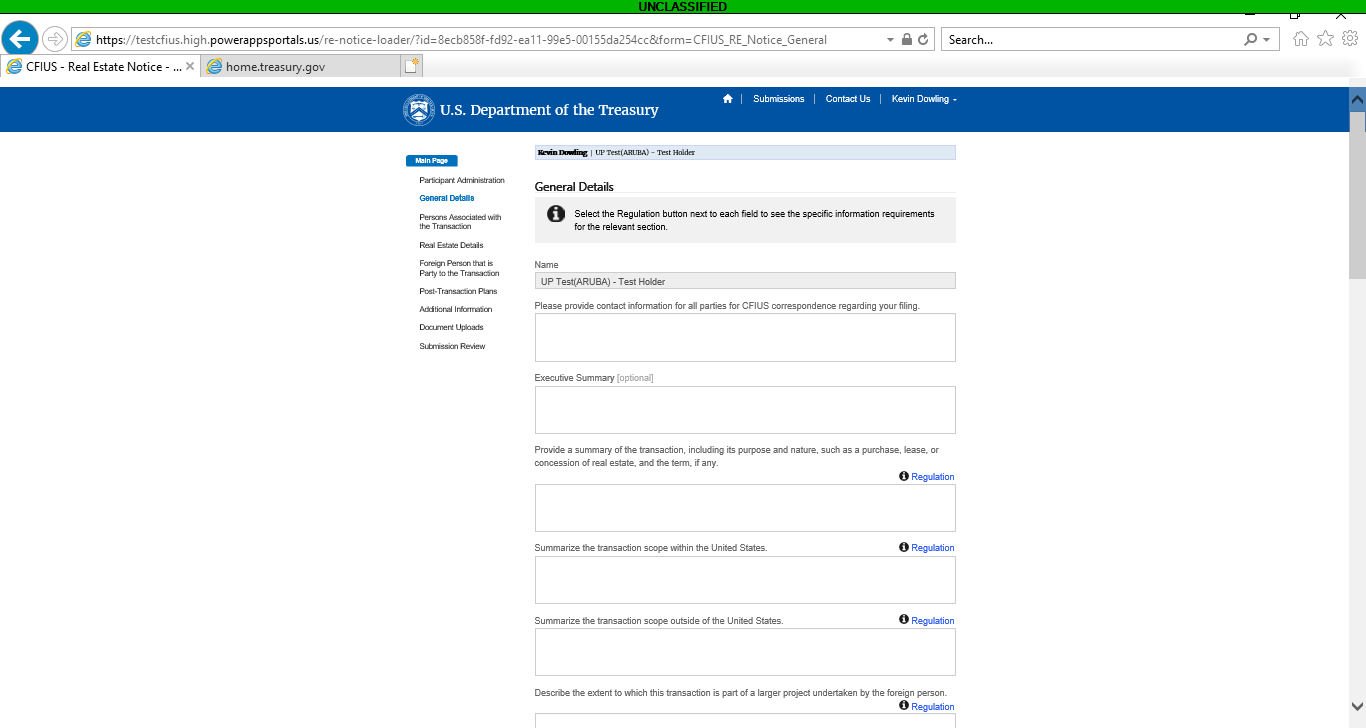Click the search magnifier icon in browser
Viewport: 1366px width, 728px height.
point(1250,40)
